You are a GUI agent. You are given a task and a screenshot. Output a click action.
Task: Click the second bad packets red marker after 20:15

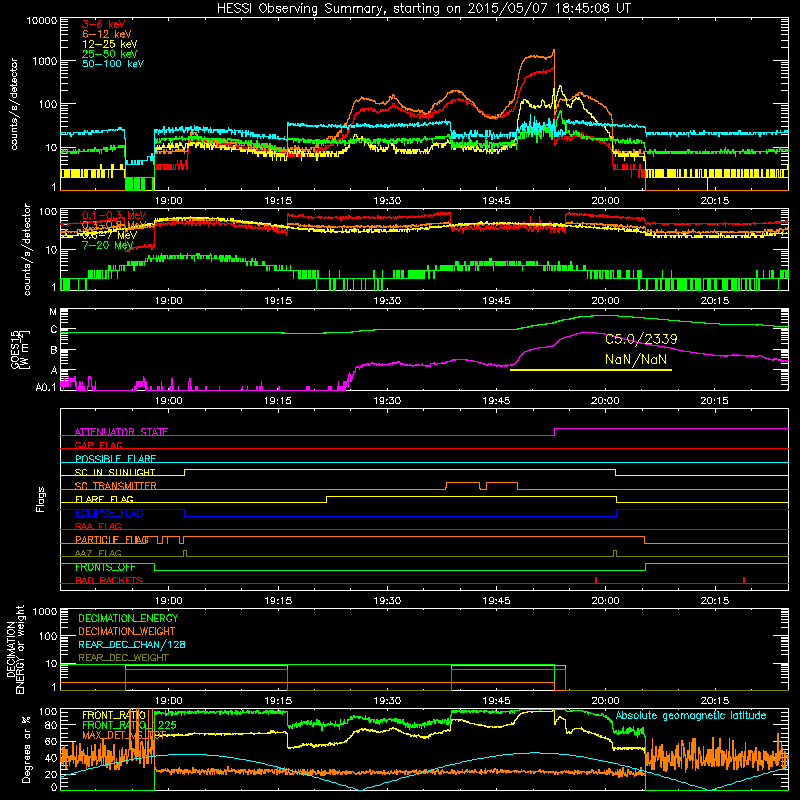744,580
